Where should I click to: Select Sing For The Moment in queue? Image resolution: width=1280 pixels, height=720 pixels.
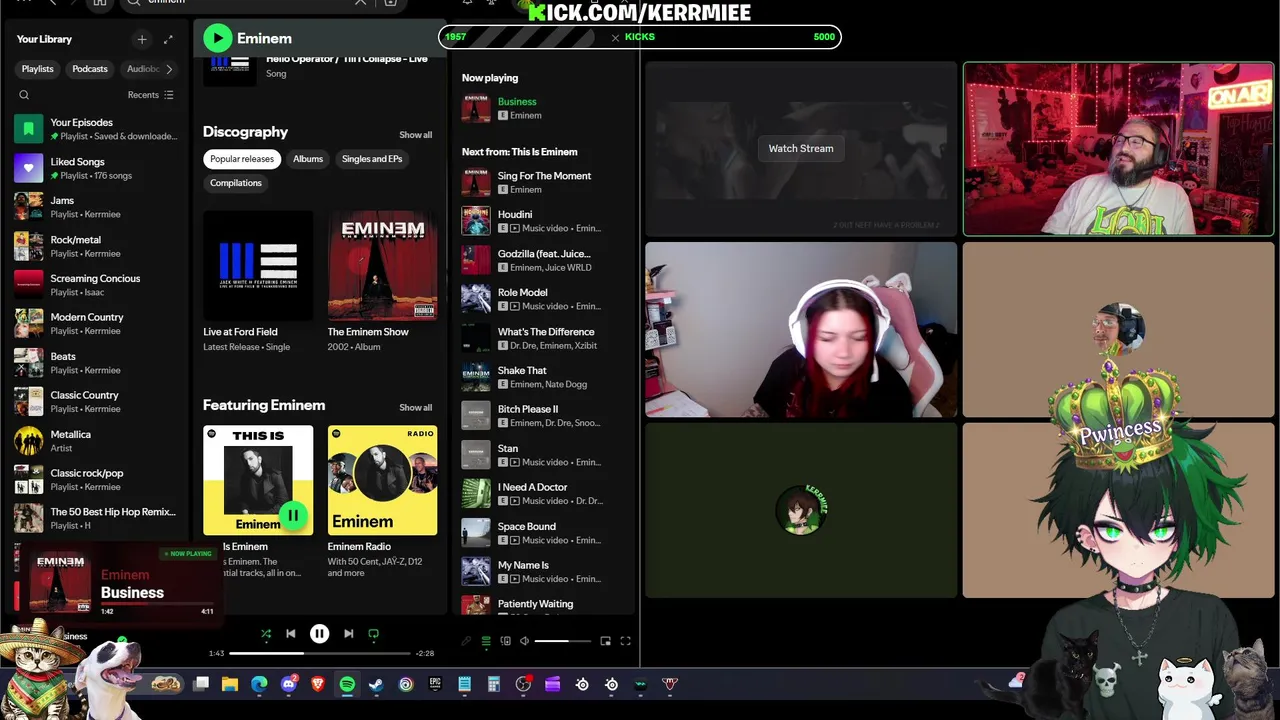544,182
